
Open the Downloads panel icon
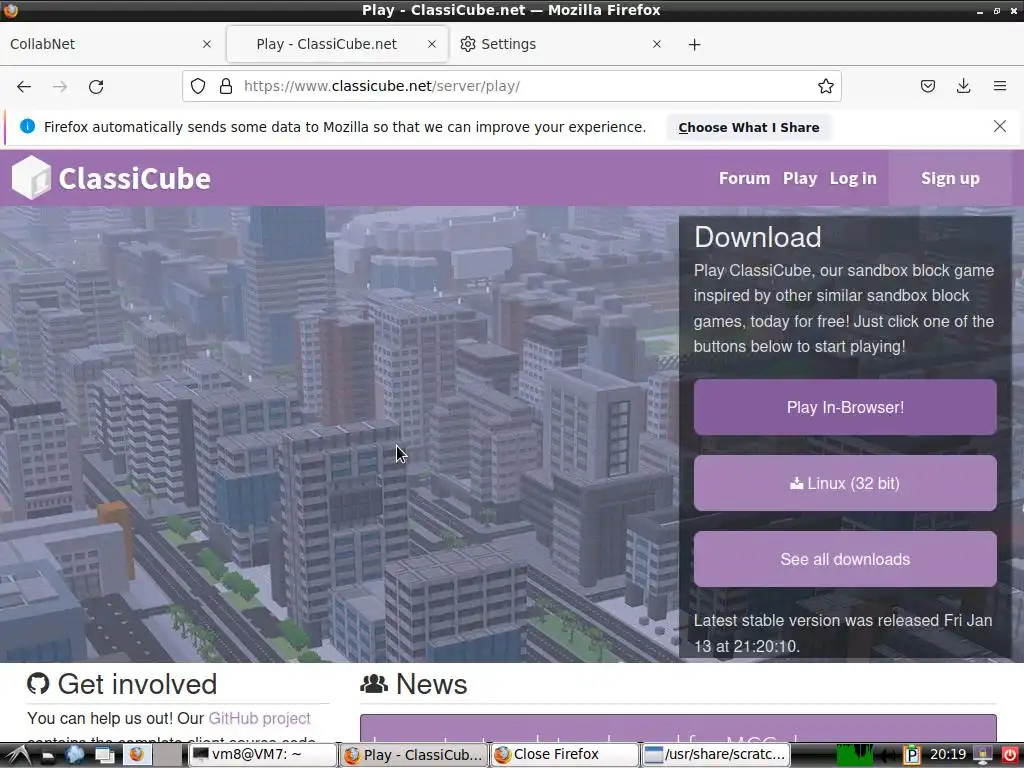(963, 86)
